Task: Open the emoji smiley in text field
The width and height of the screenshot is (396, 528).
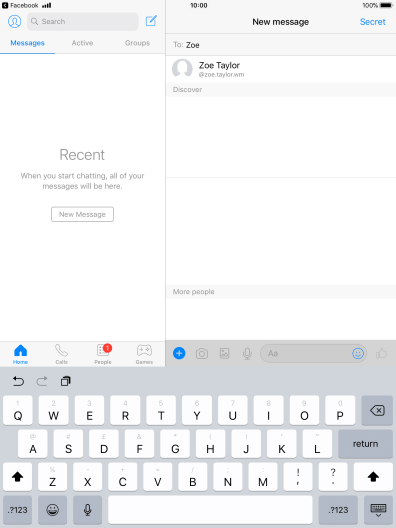Action: tap(358, 353)
